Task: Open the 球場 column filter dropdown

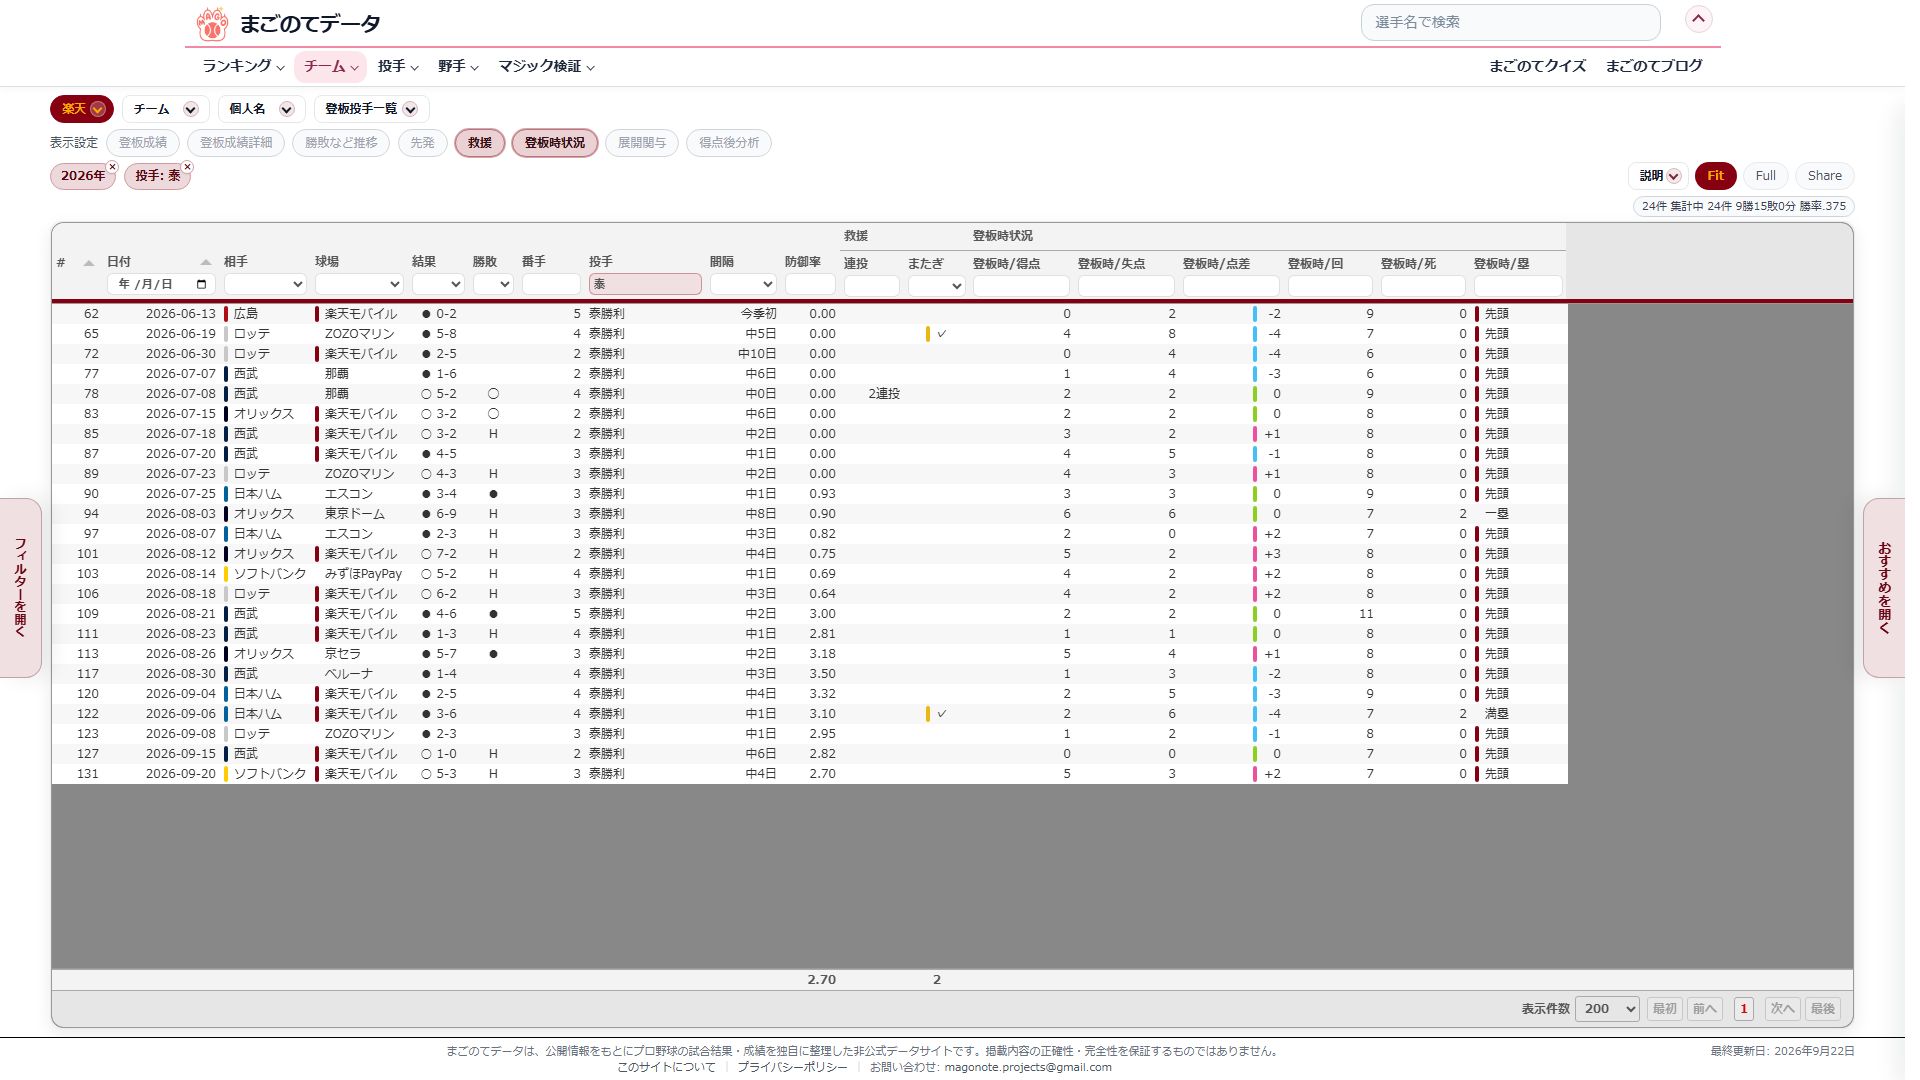Action: [x=359, y=284]
